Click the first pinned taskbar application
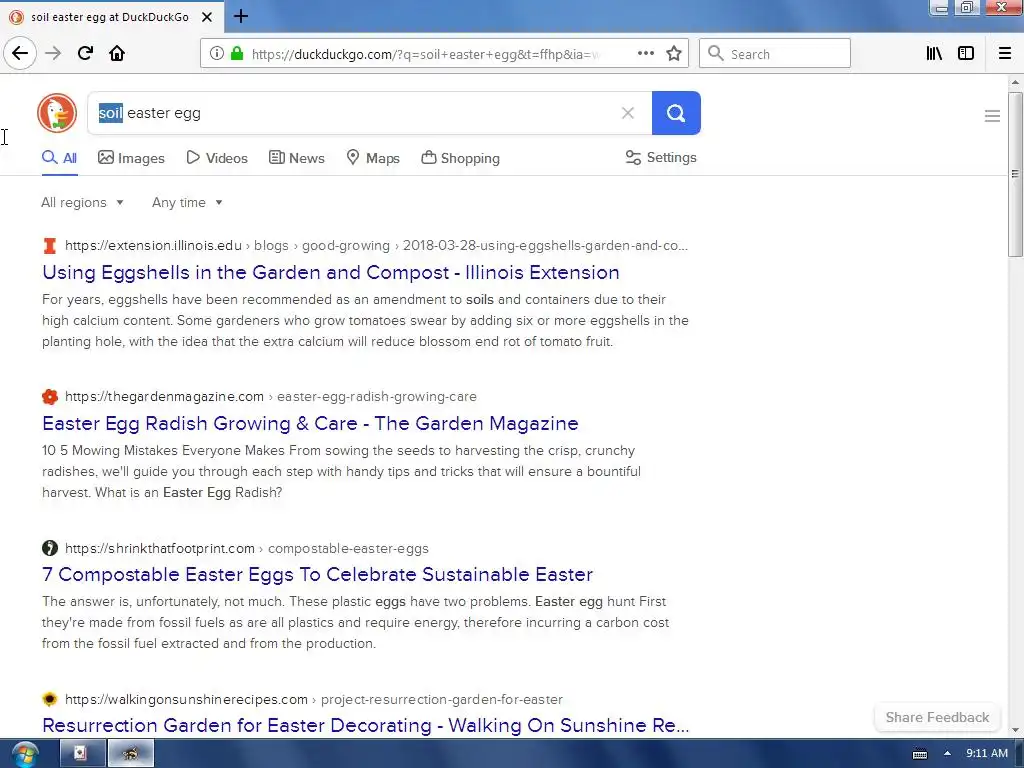The width and height of the screenshot is (1024, 768). coord(80,754)
